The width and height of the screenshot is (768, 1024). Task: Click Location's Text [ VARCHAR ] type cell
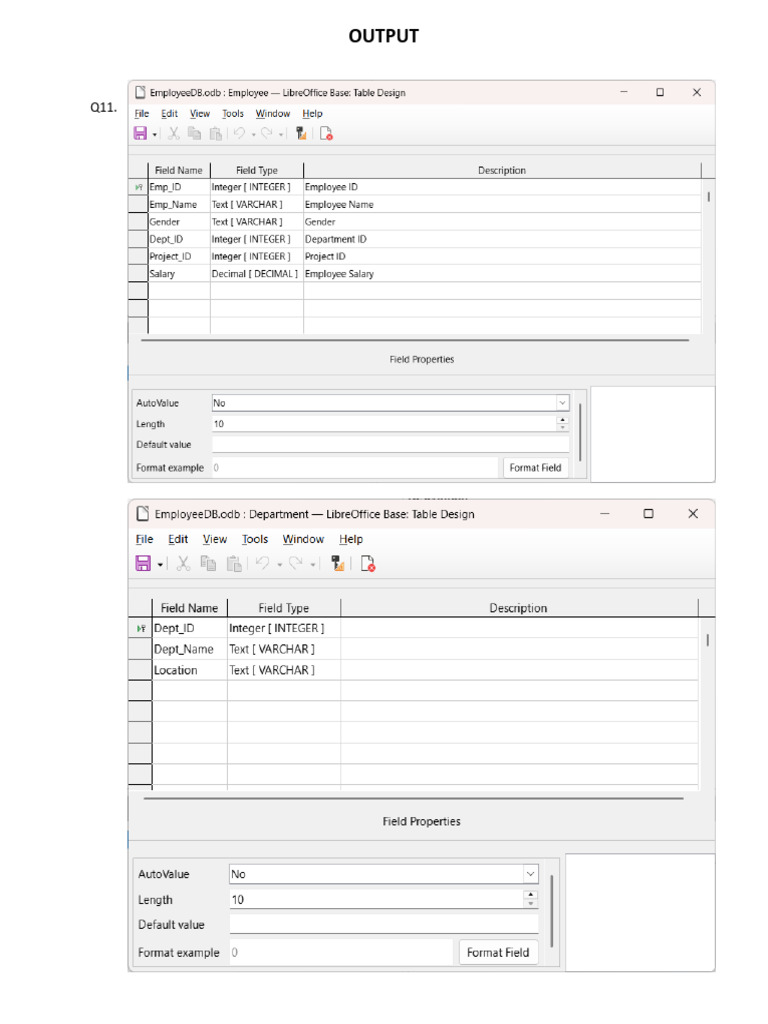point(283,670)
